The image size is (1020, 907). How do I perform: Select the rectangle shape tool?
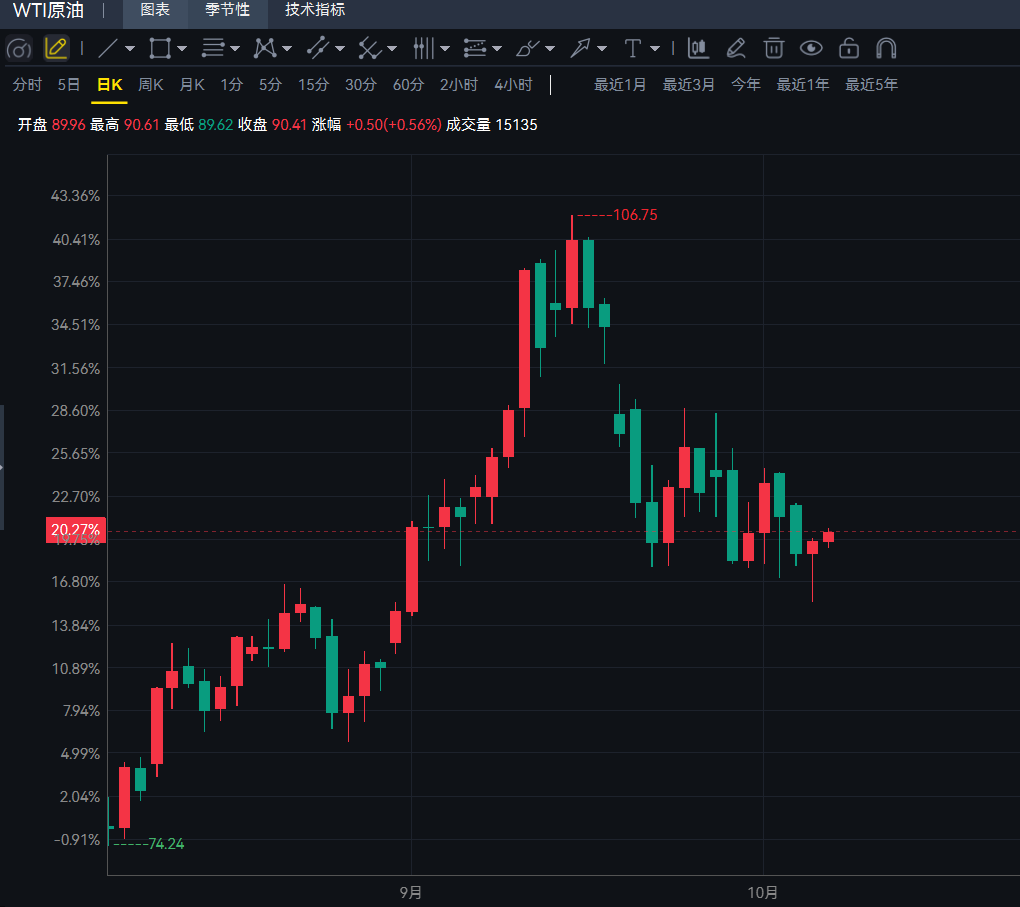pyautogui.click(x=159, y=48)
